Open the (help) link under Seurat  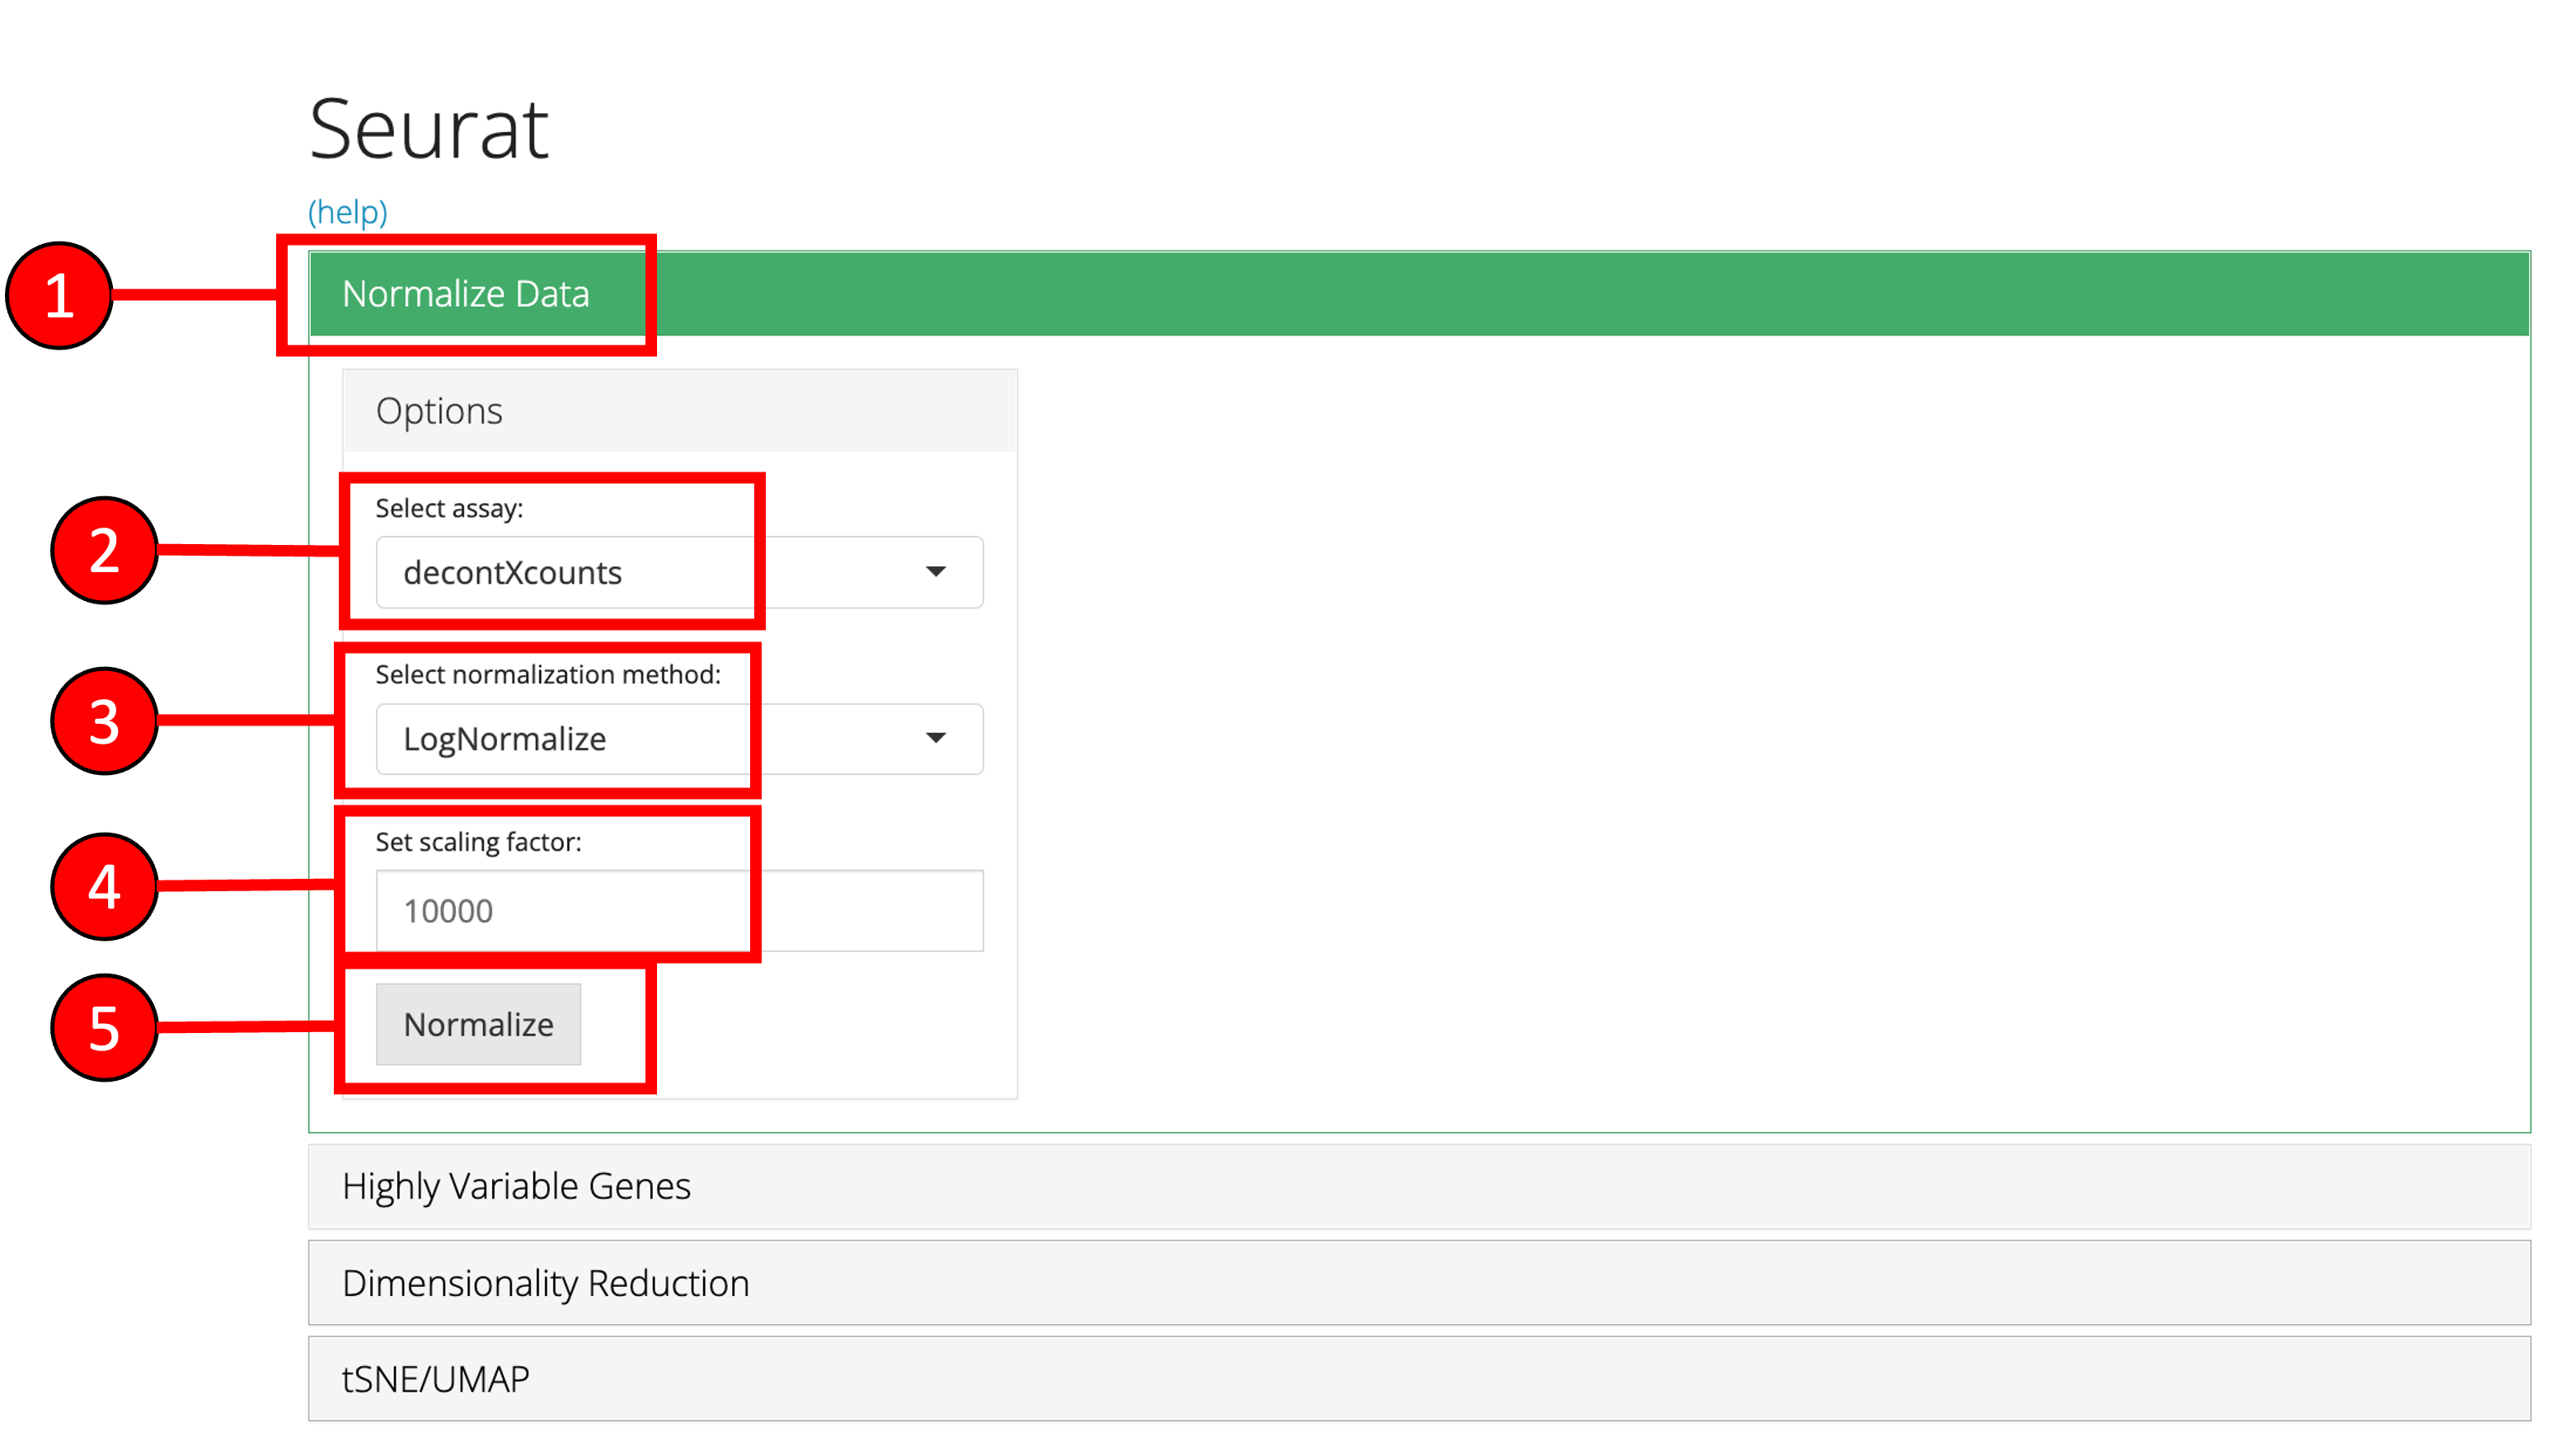click(x=347, y=212)
